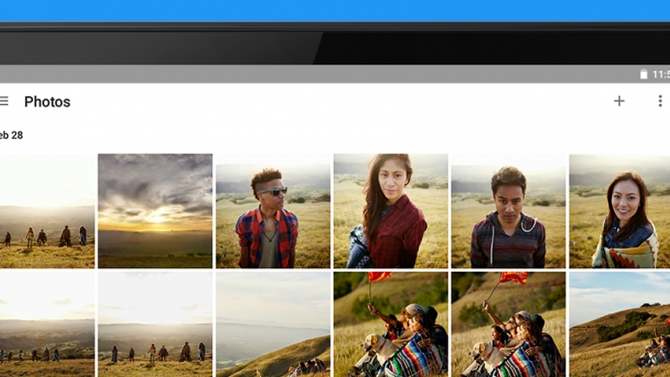Open top-row photo of hikers at sunrise
The height and width of the screenshot is (377, 670).
47,211
